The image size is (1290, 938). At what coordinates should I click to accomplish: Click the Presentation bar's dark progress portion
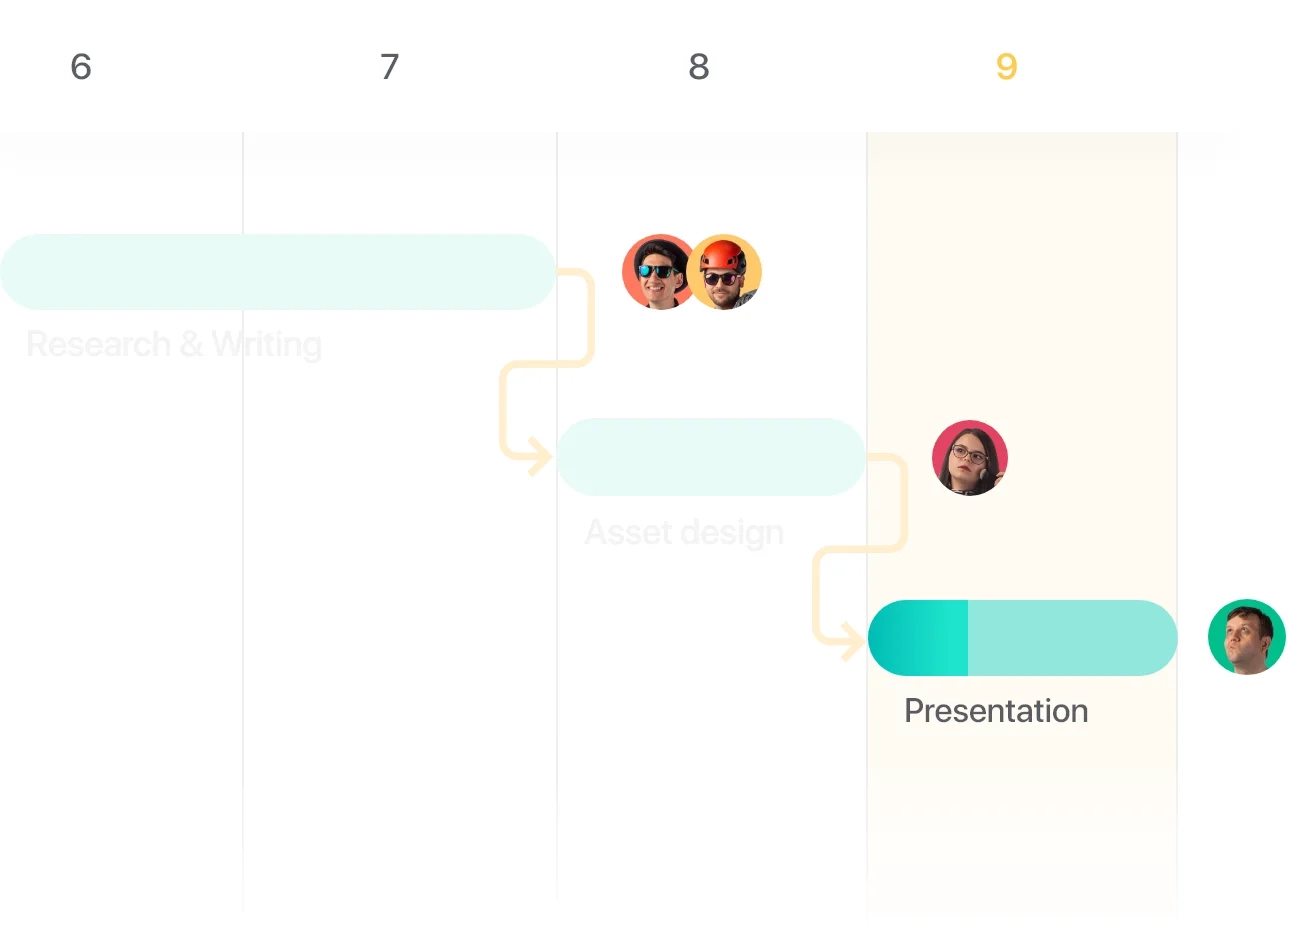(918, 638)
